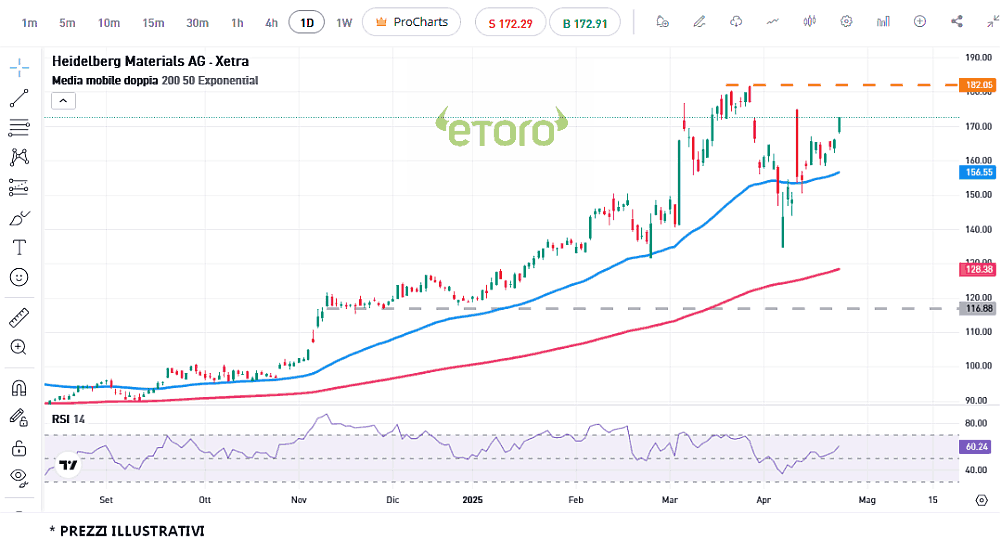Open time axis settings gear at bottom right
The height and width of the screenshot is (540, 1000).
pyautogui.click(x=982, y=500)
